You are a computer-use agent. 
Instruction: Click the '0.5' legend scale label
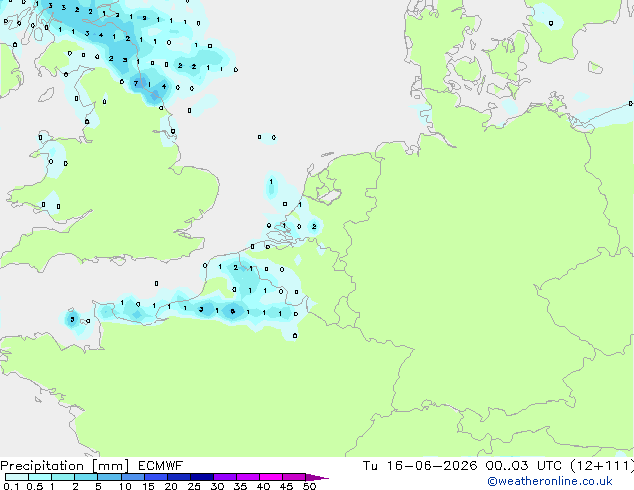coord(34,486)
